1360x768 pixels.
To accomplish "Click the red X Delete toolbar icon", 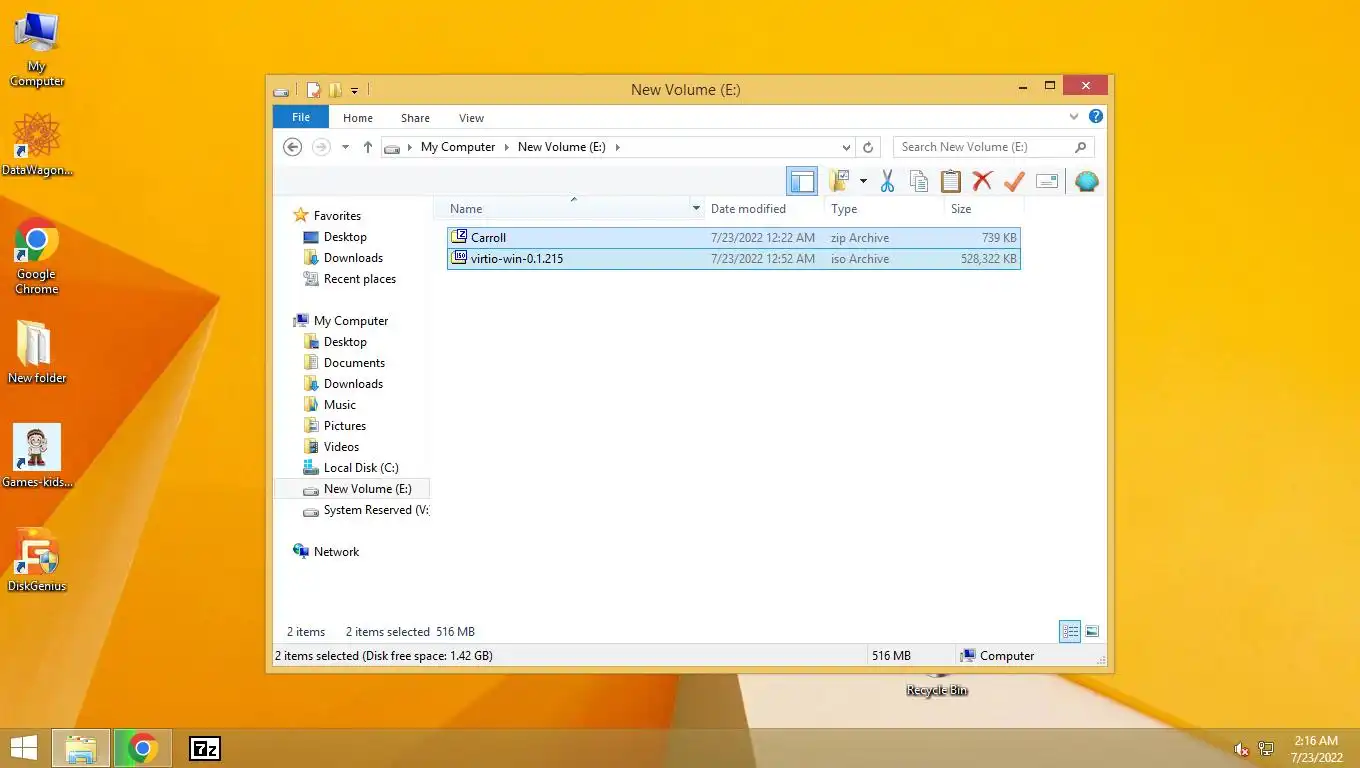I will [x=982, y=181].
